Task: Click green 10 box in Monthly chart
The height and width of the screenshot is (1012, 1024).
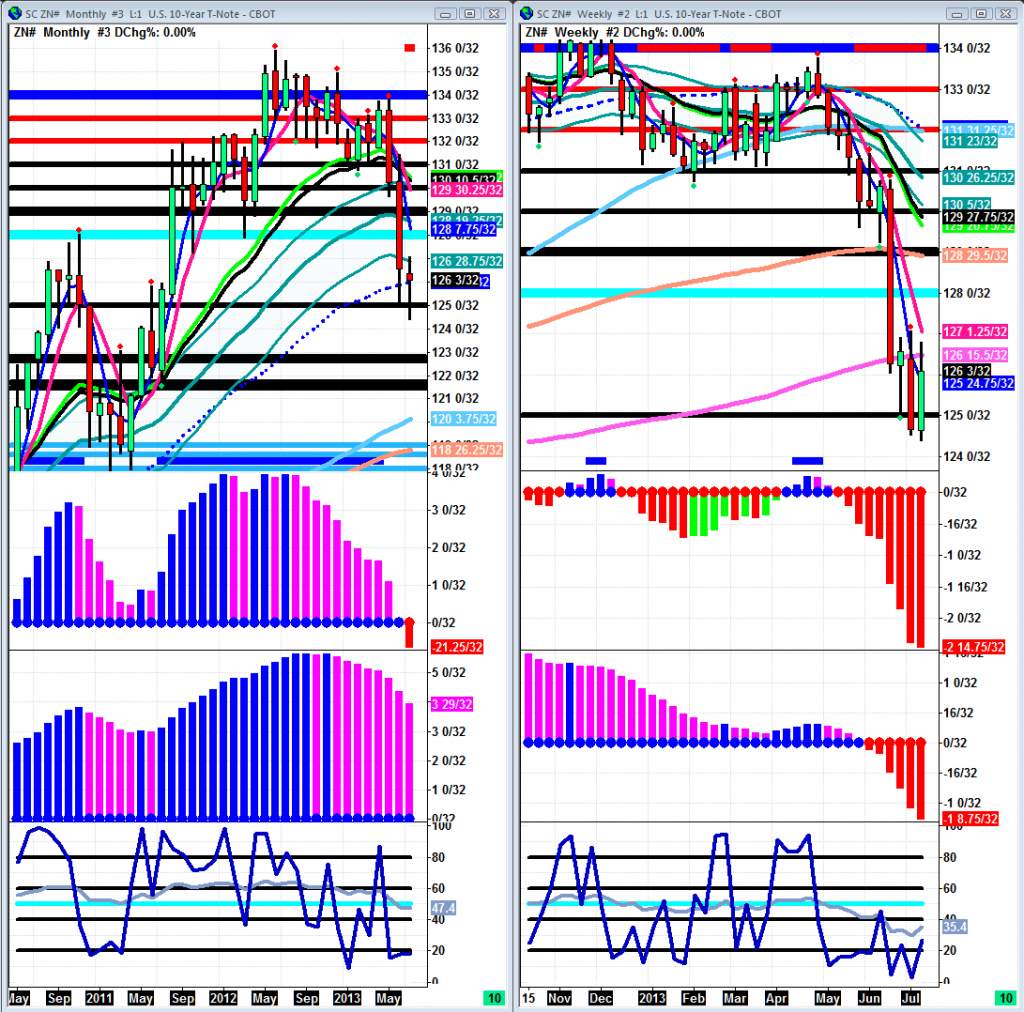Action: pyautogui.click(x=493, y=998)
